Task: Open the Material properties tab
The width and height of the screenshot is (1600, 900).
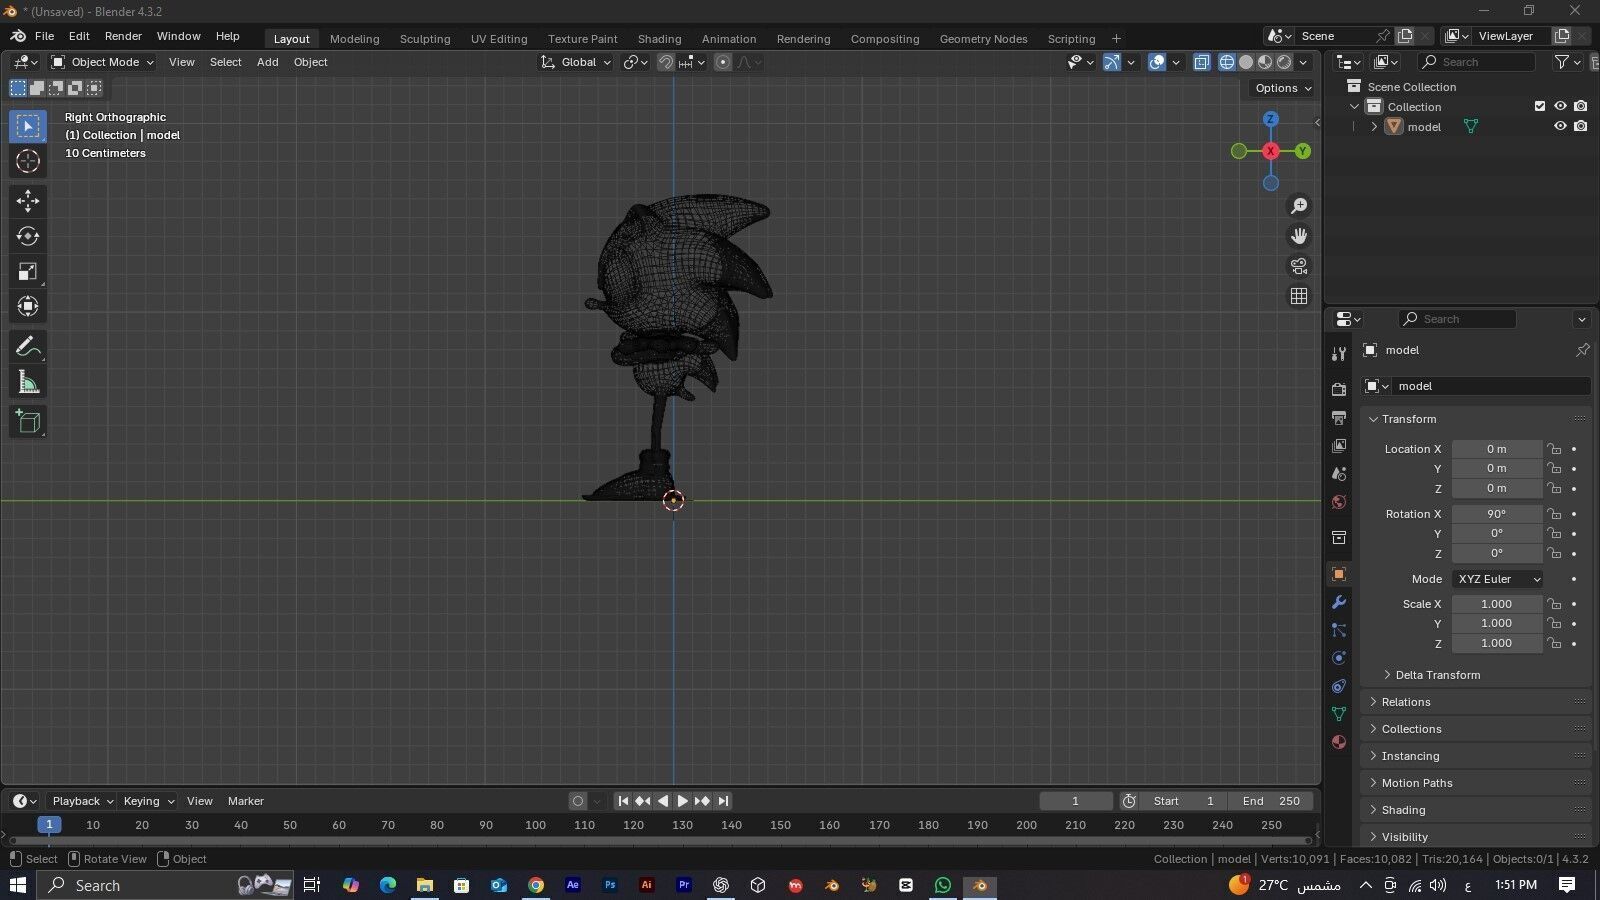Action: (x=1339, y=742)
